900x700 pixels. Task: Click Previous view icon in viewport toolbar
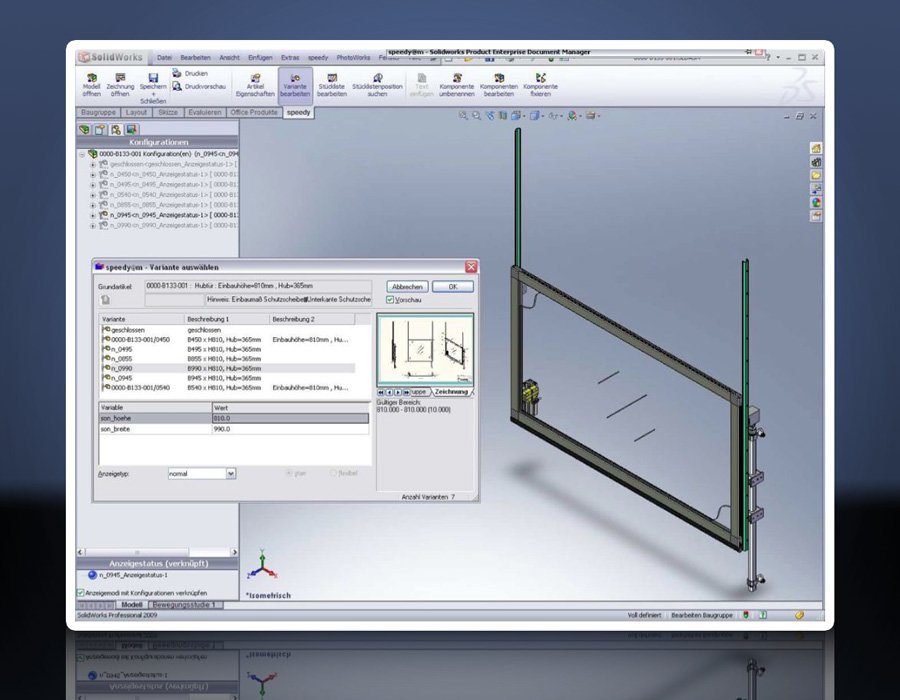[x=490, y=116]
